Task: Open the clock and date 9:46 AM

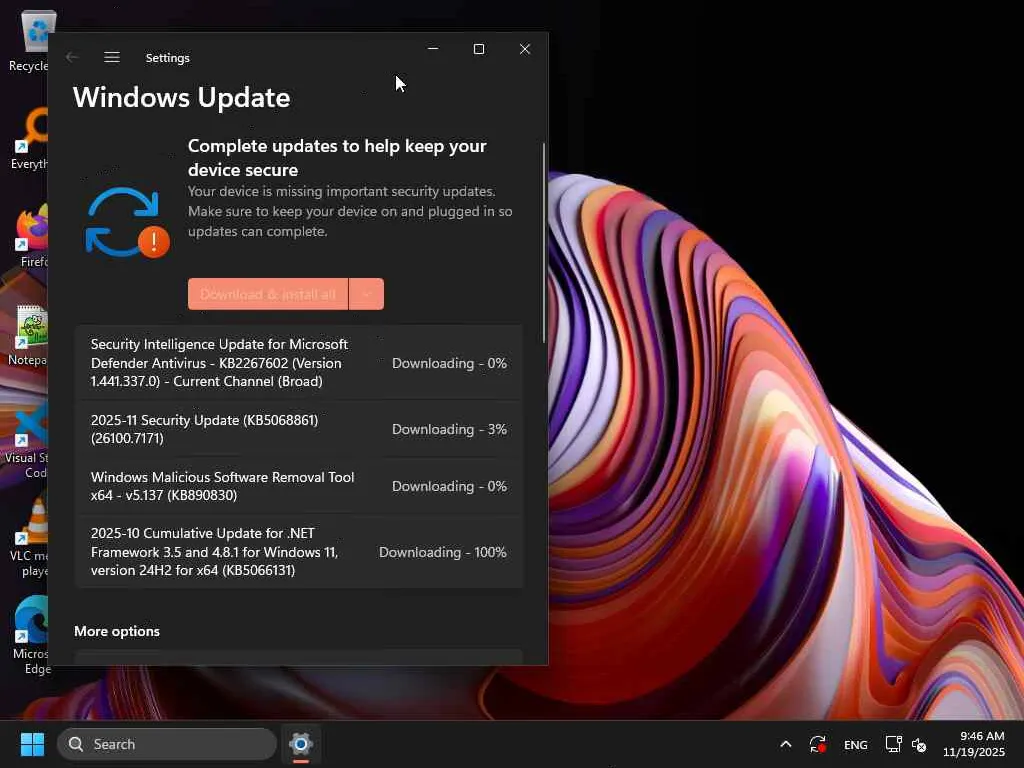Action: pos(974,744)
